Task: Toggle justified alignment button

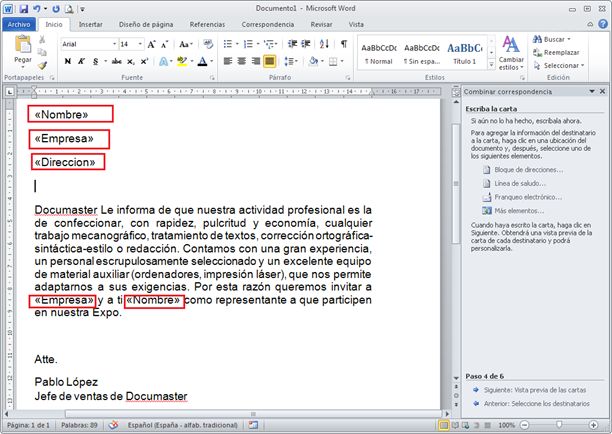Action: 269,61
